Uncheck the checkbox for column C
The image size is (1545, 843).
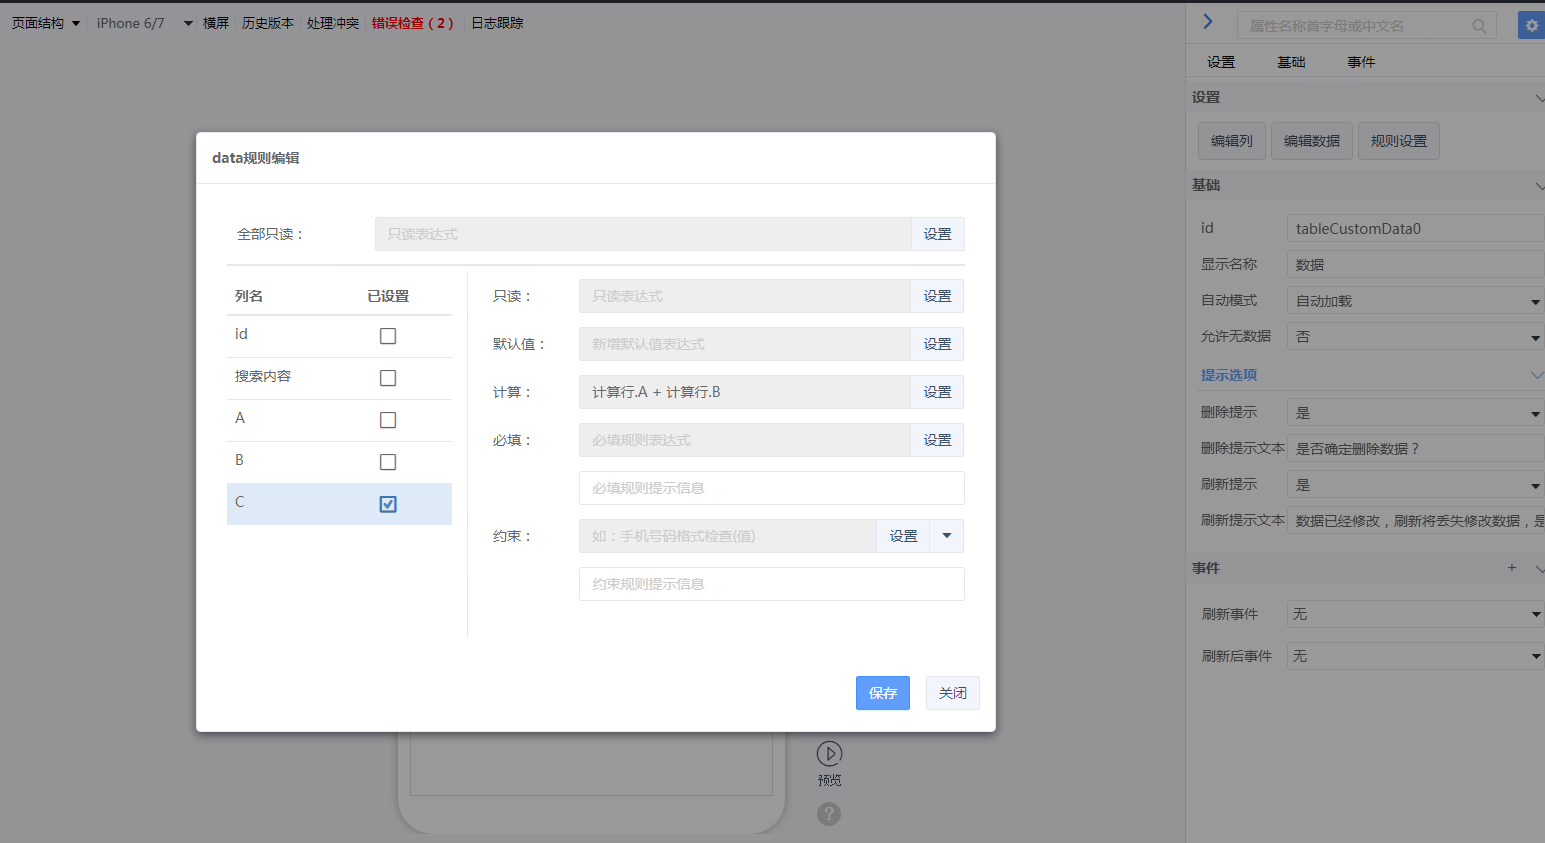pyautogui.click(x=388, y=504)
